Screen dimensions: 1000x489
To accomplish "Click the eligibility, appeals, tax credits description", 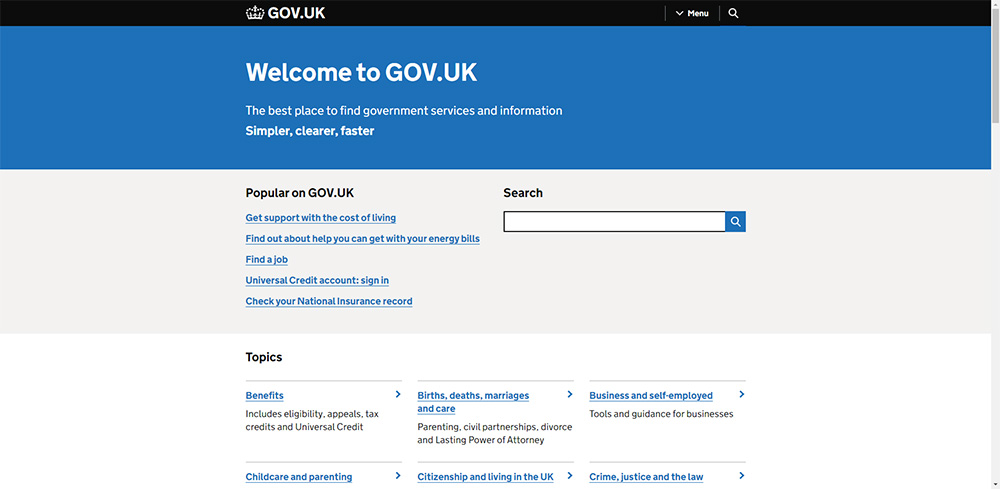I will point(312,420).
